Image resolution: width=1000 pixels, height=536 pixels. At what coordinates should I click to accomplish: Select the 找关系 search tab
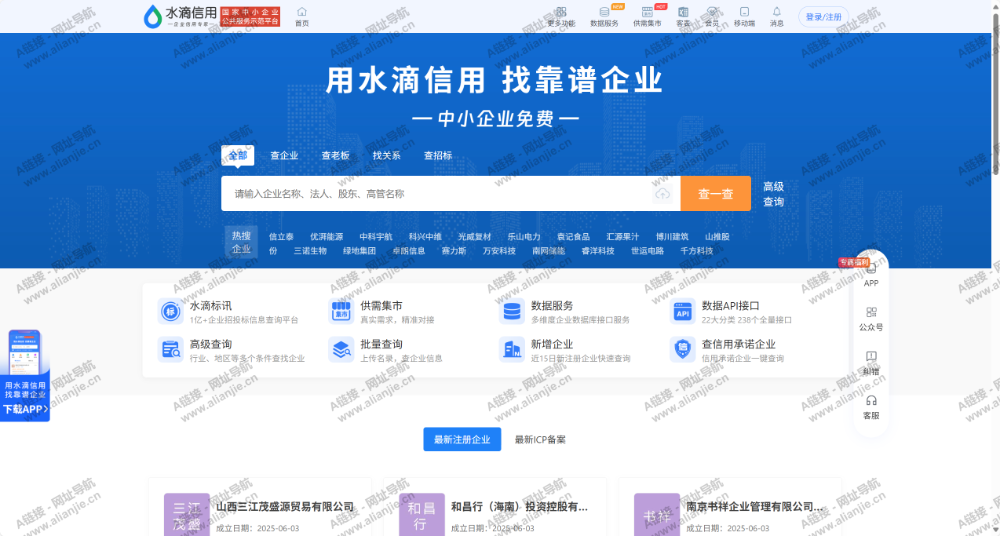pyautogui.click(x=386, y=155)
